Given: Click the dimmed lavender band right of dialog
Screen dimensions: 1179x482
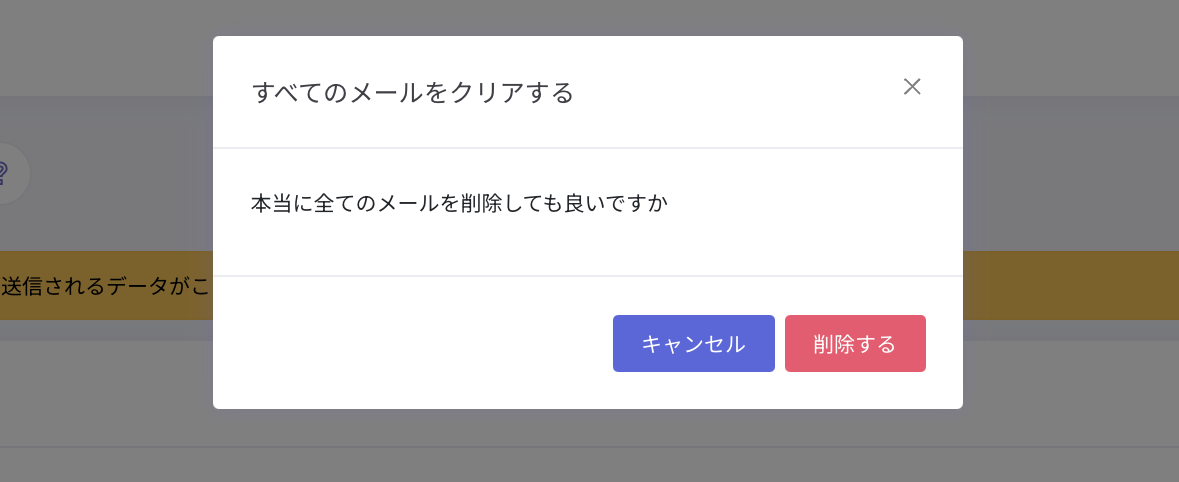Looking at the screenshot, I should coord(1071,173).
